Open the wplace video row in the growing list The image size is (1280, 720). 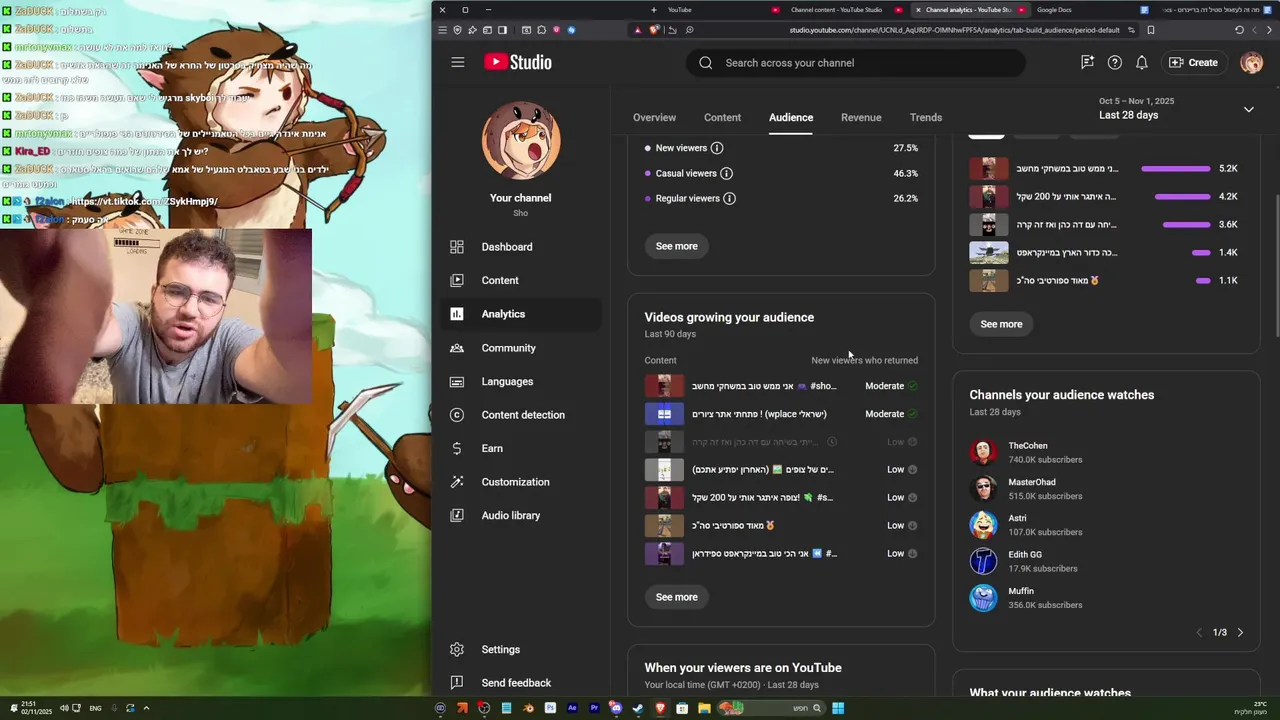pyautogui.click(x=781, y=414)
